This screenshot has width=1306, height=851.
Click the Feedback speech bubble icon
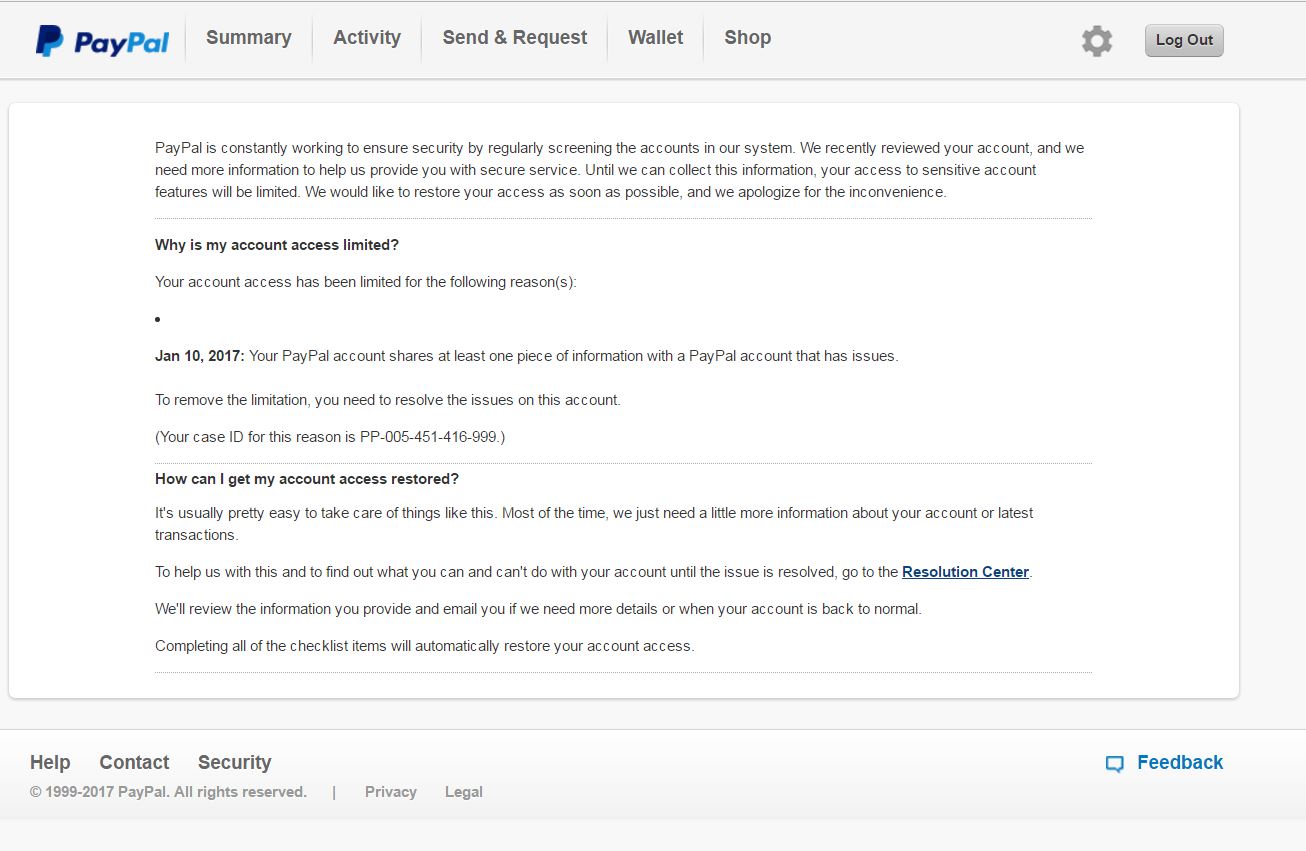pos(1114,764)
